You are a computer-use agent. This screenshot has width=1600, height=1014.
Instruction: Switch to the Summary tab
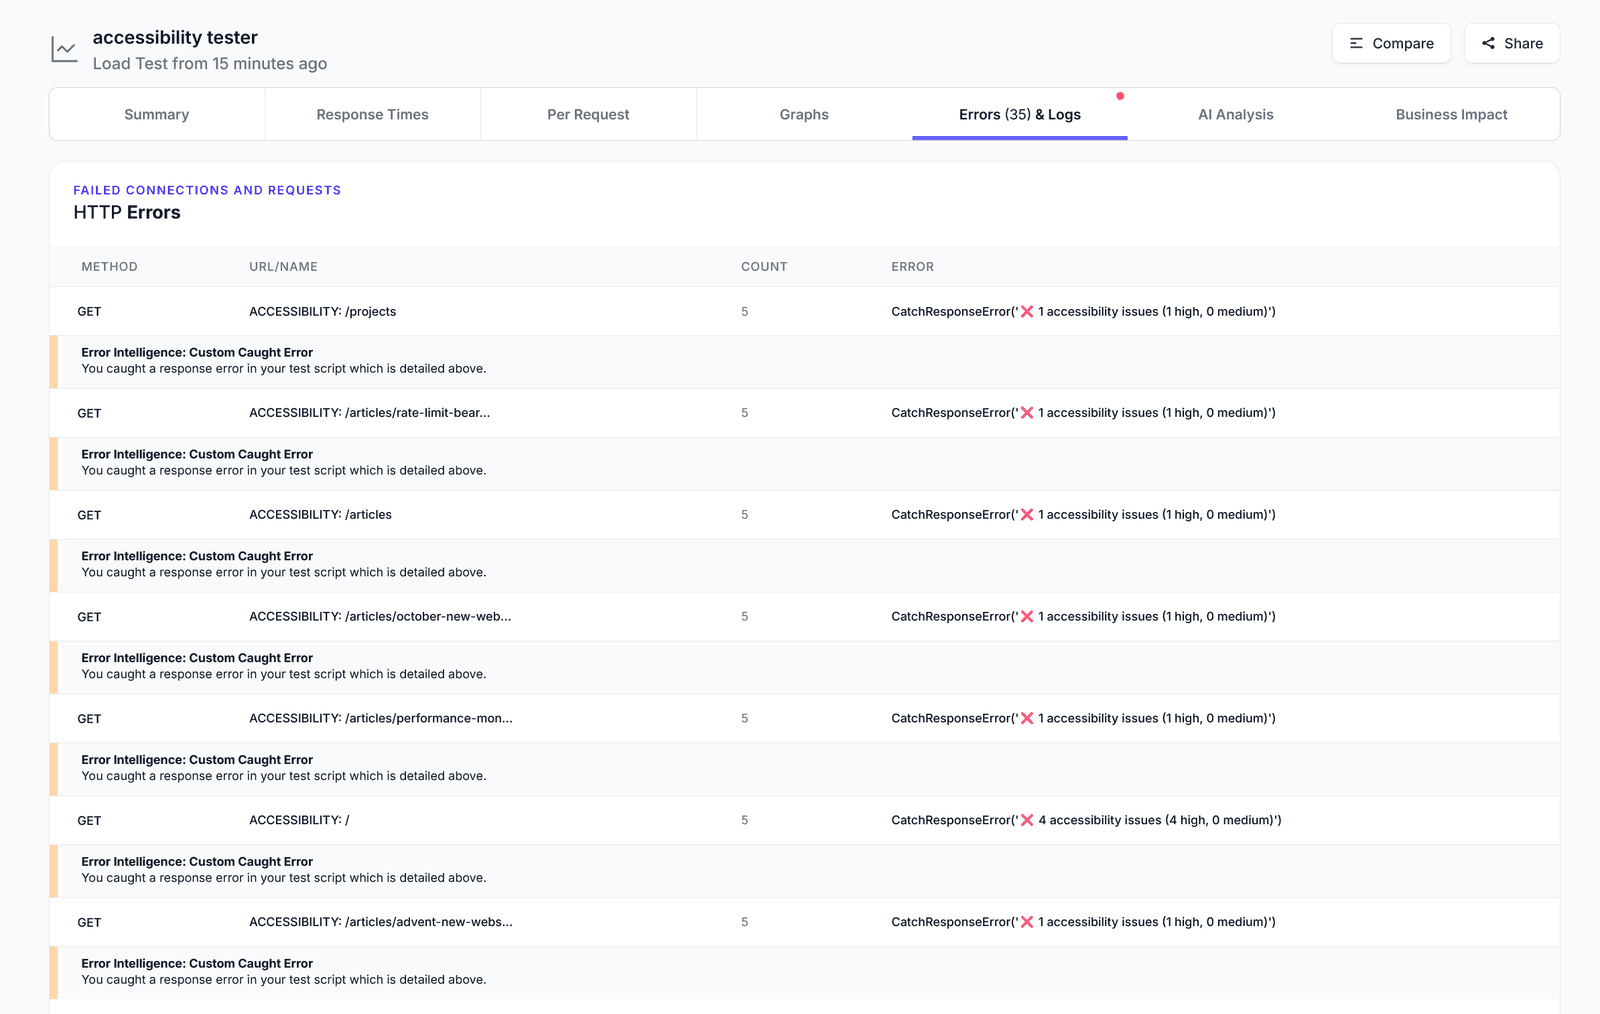point(156,114)
